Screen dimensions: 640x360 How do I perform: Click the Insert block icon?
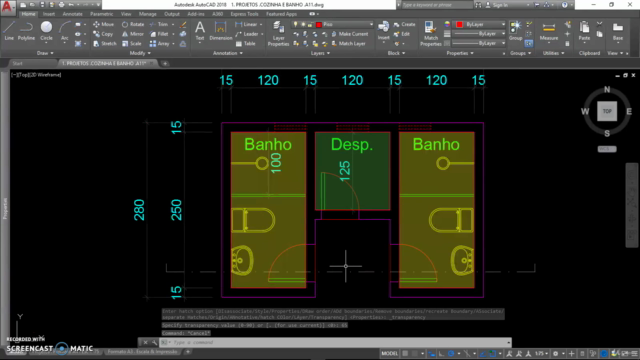[x=383, y=31]
